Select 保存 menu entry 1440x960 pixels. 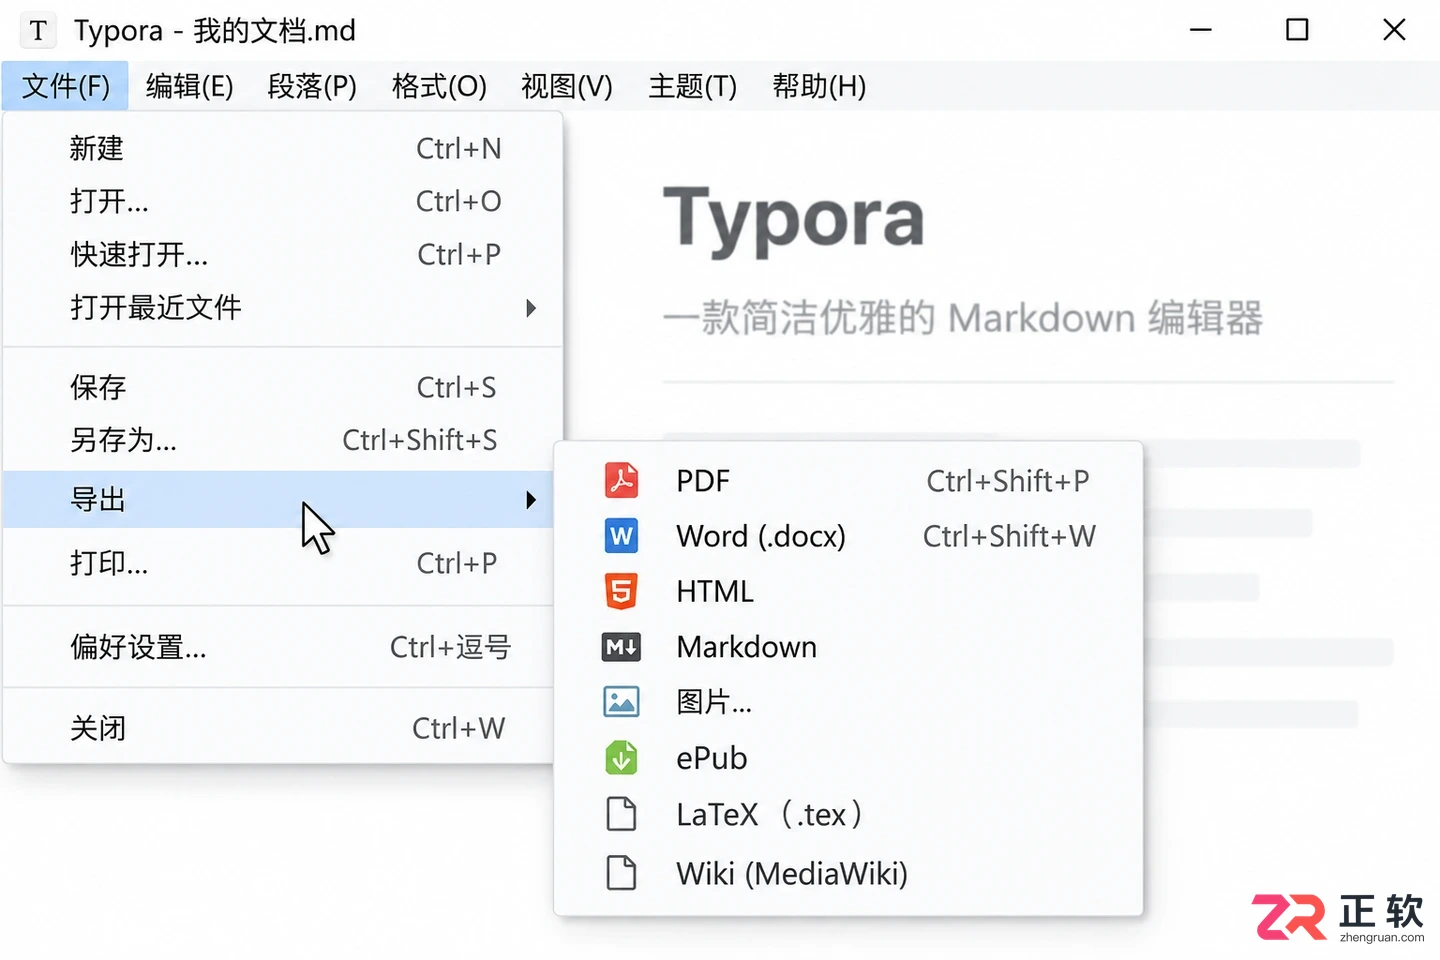(283, 387)
